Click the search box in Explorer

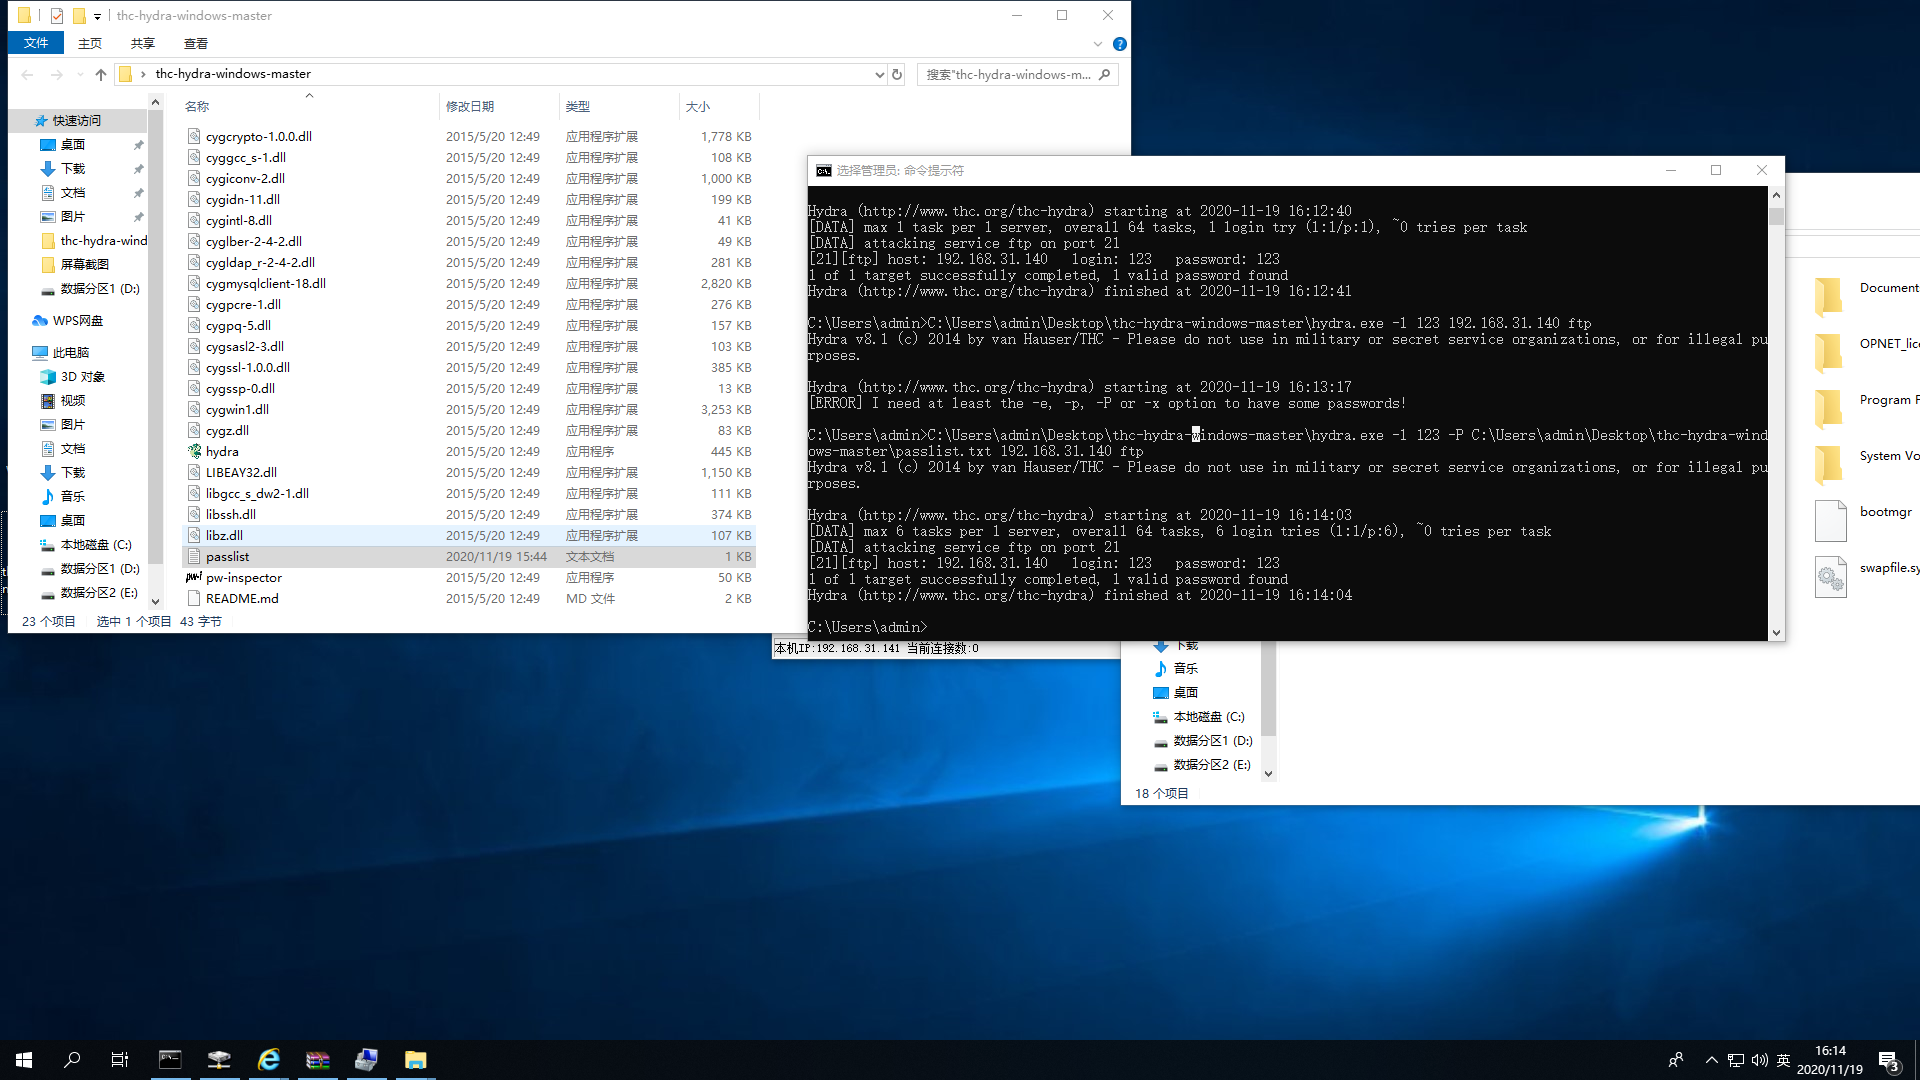1008,74
